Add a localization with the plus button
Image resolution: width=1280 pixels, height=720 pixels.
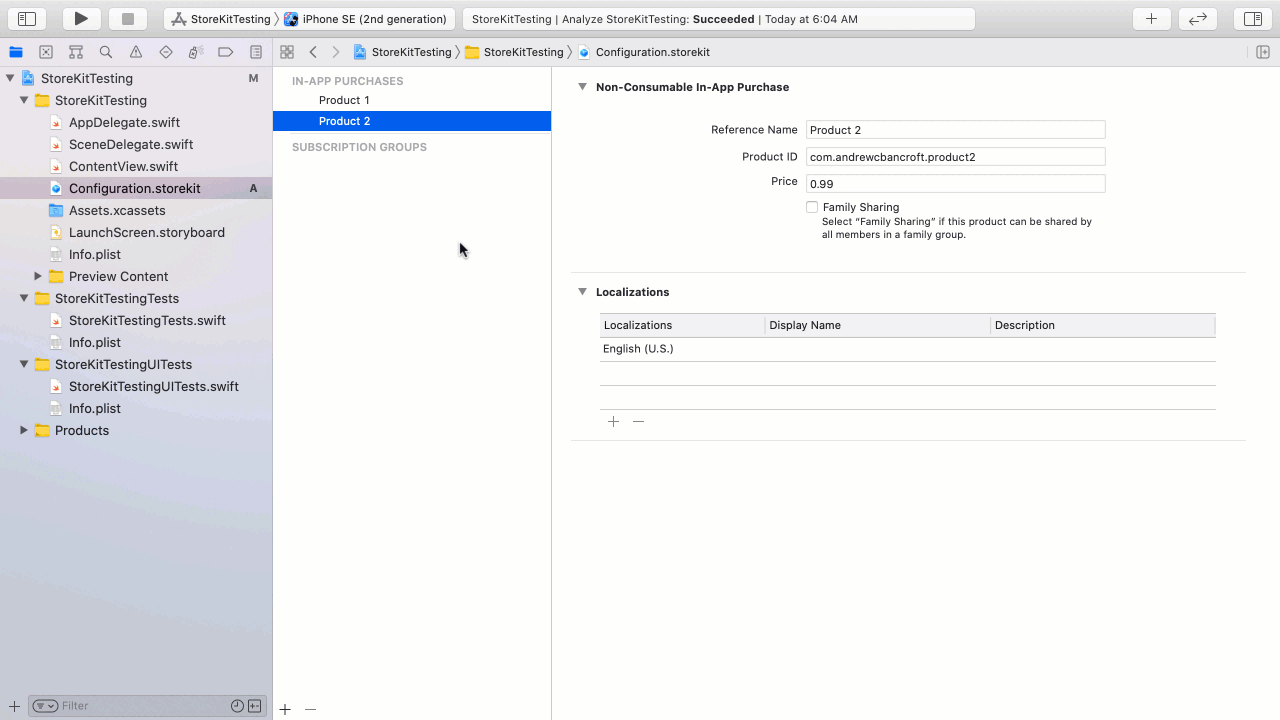pyautogui.click(x=613, y=421)
